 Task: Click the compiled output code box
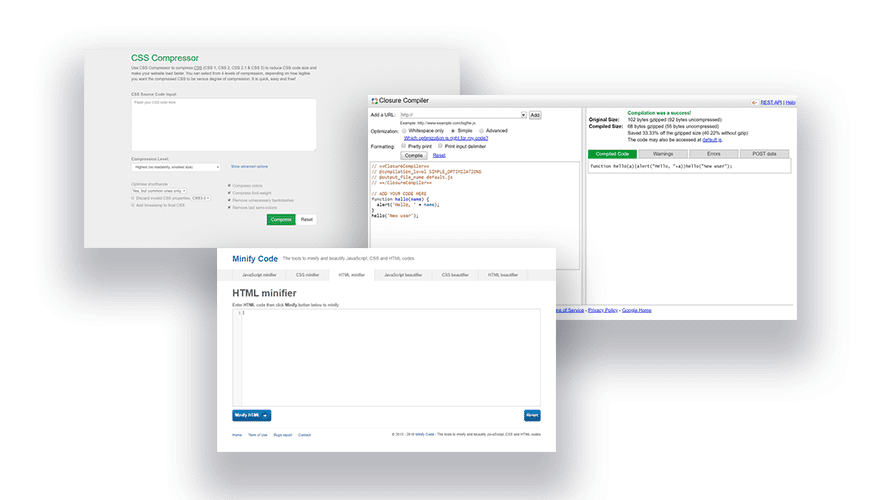pyautogui.click(x=689, y=166)
